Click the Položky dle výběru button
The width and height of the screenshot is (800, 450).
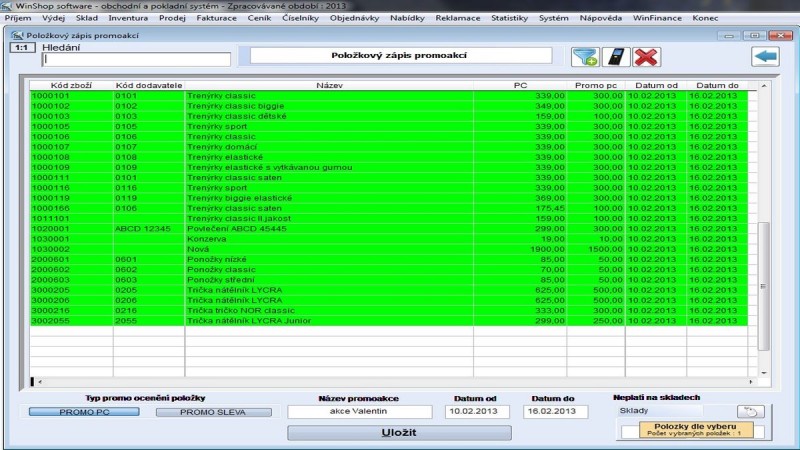[694, 430]
